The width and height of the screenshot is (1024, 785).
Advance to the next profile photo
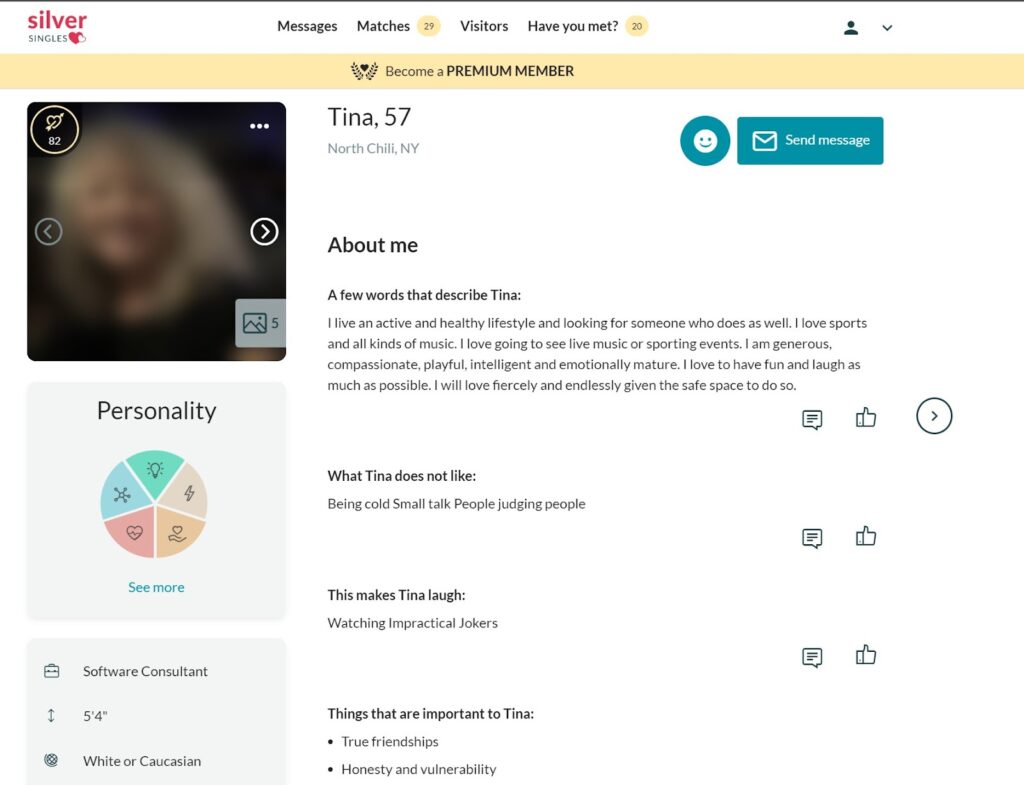coord(264,231)
